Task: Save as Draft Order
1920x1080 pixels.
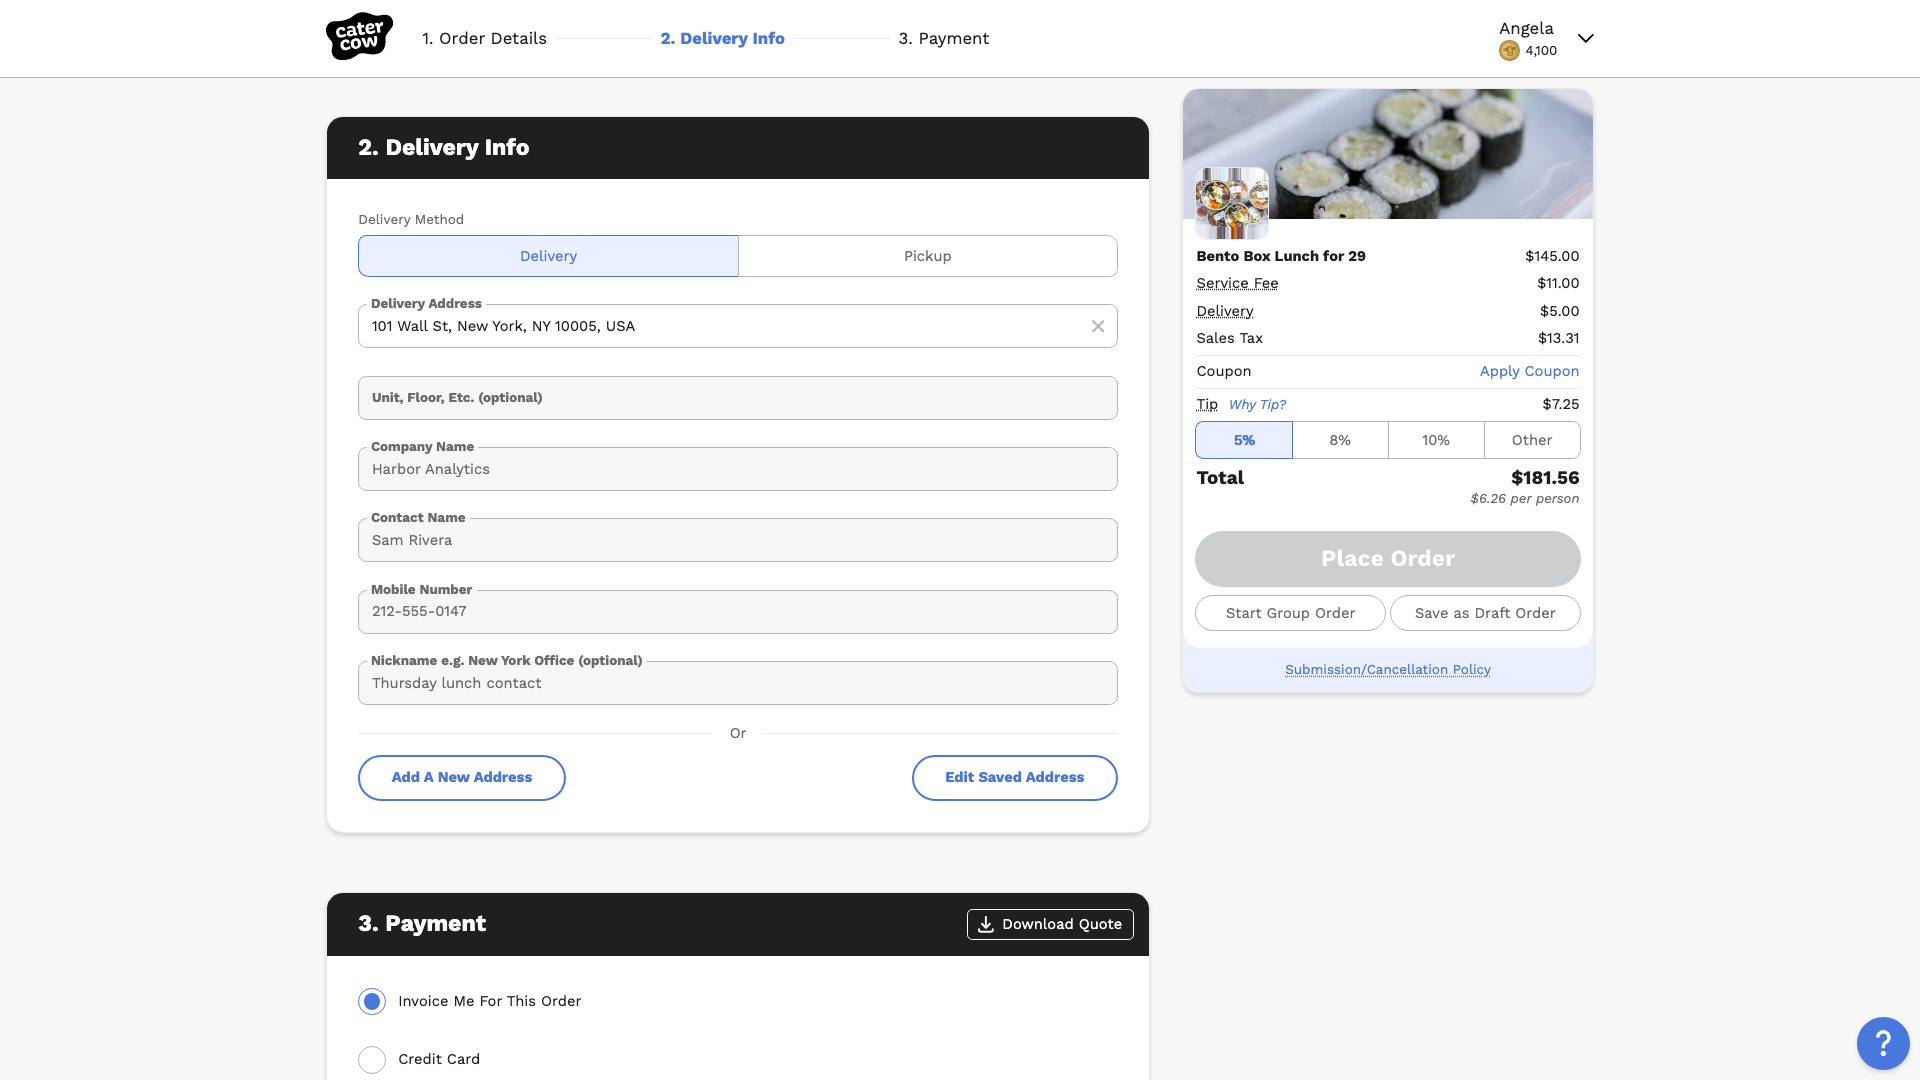Action: pyautogui.click(x=1485, y=613)
